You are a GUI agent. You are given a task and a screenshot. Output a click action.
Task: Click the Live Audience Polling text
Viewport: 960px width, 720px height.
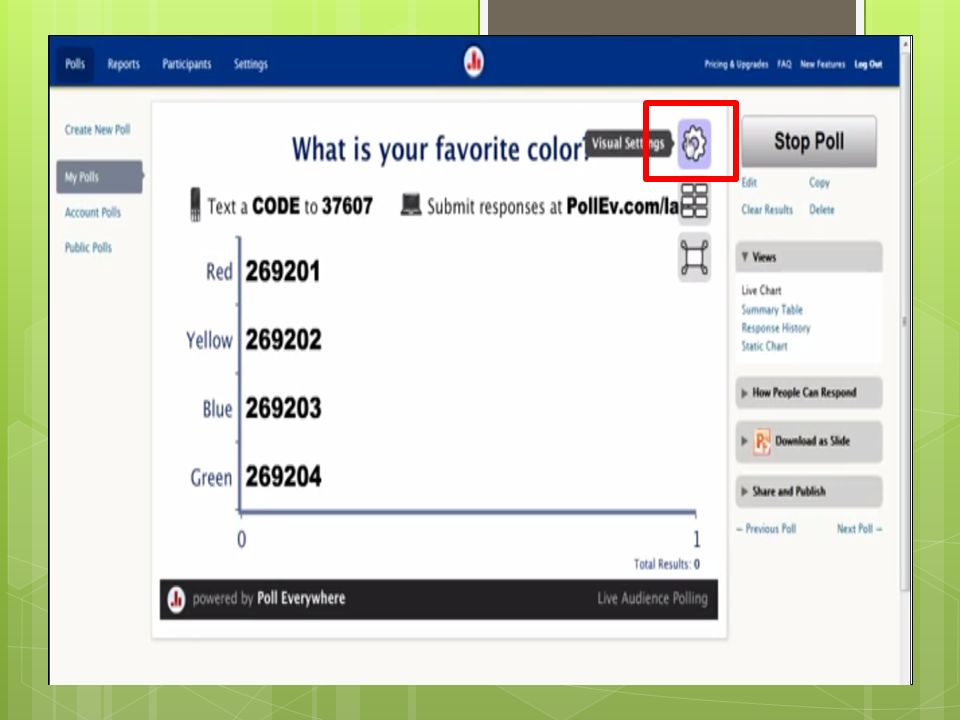652,598
